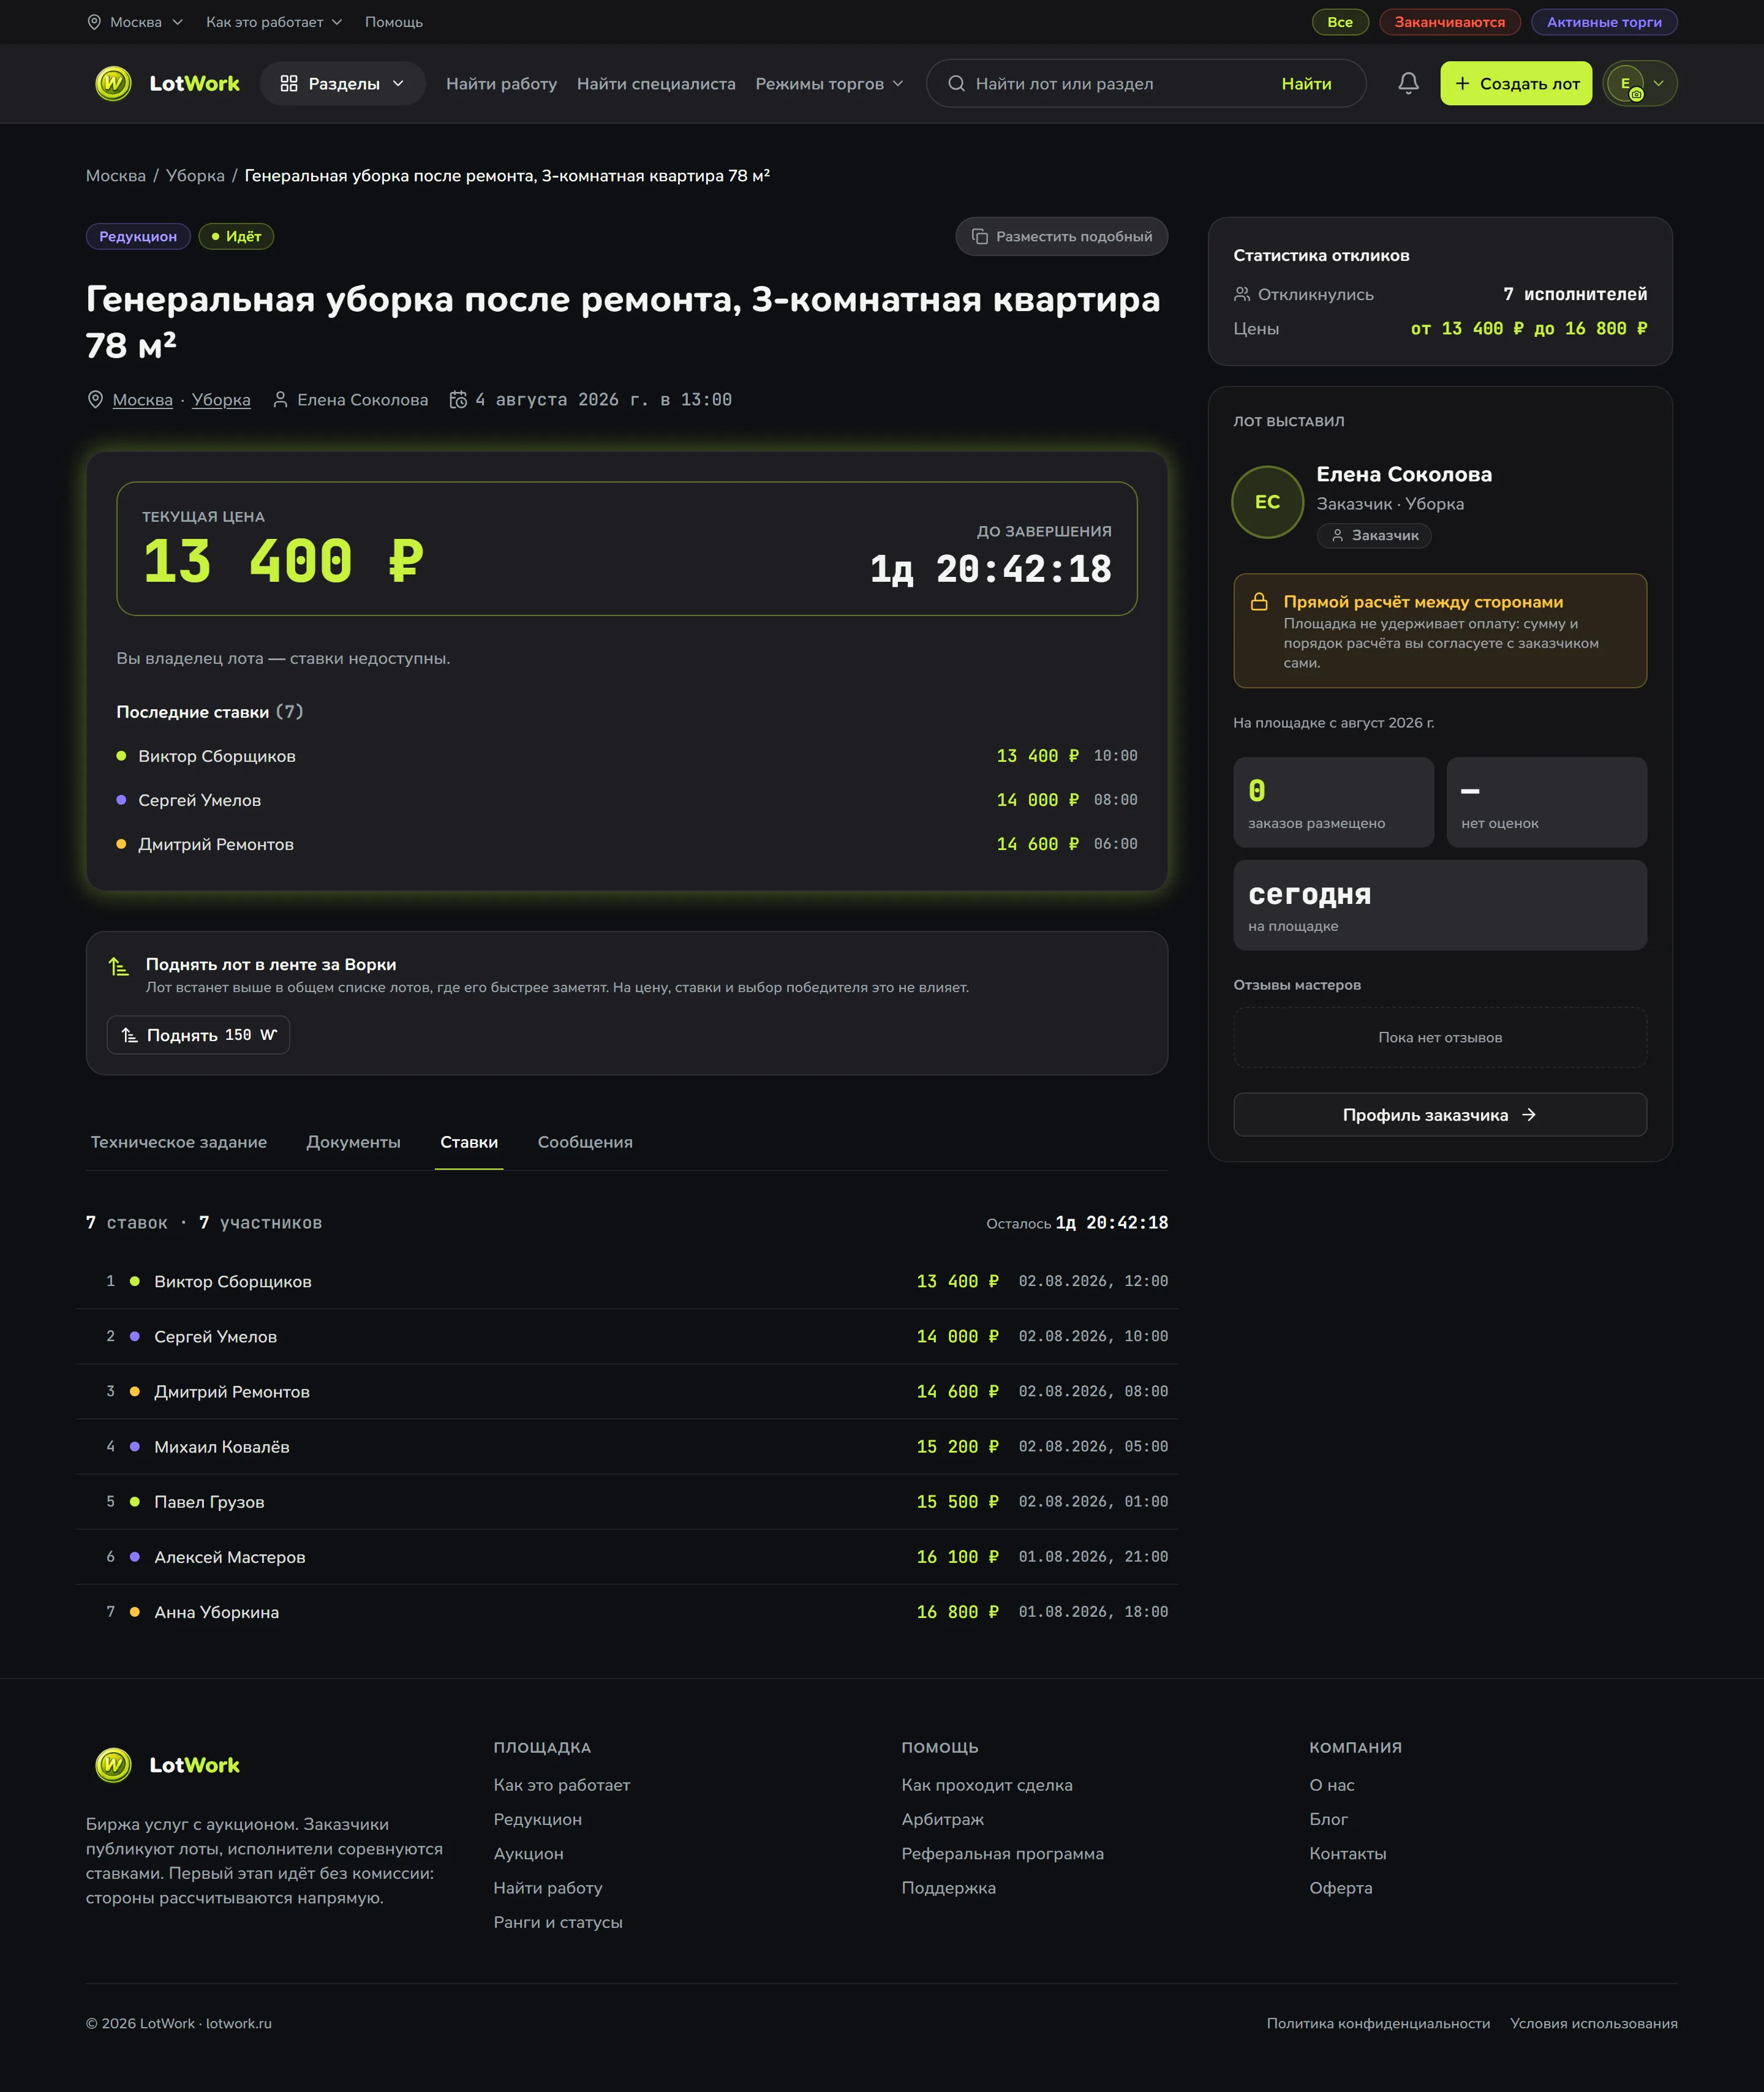Viewport: 1764px width, 2092px height.
Task: Select the Заканчиваются filter pill
Action: 1449,22
